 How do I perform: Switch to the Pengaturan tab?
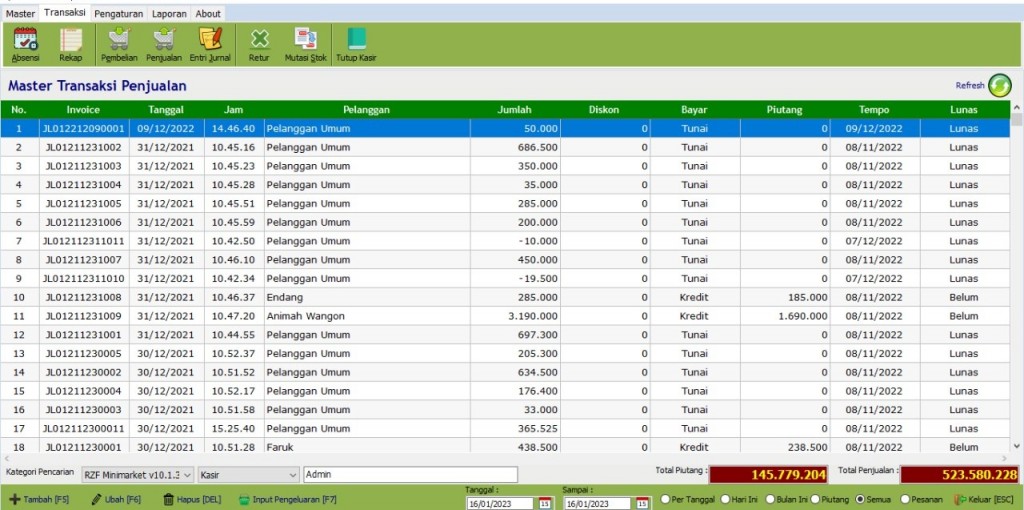(x=118, y=13)
